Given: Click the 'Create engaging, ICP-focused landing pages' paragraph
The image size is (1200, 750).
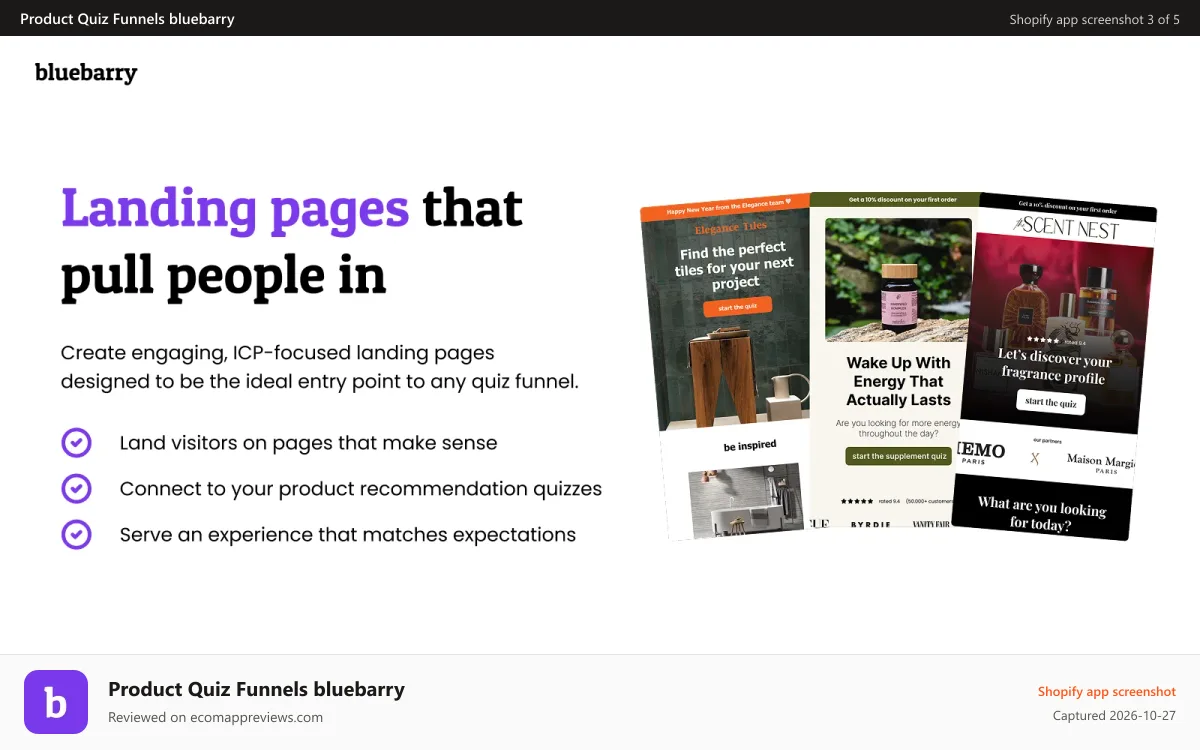Looking at the screenshot, I should coord(320,367).
